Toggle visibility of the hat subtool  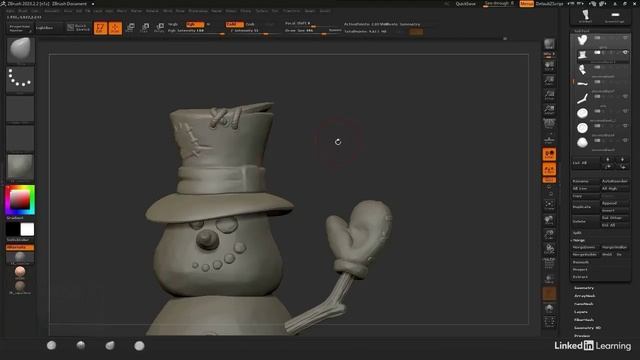(x=625, y=52)
